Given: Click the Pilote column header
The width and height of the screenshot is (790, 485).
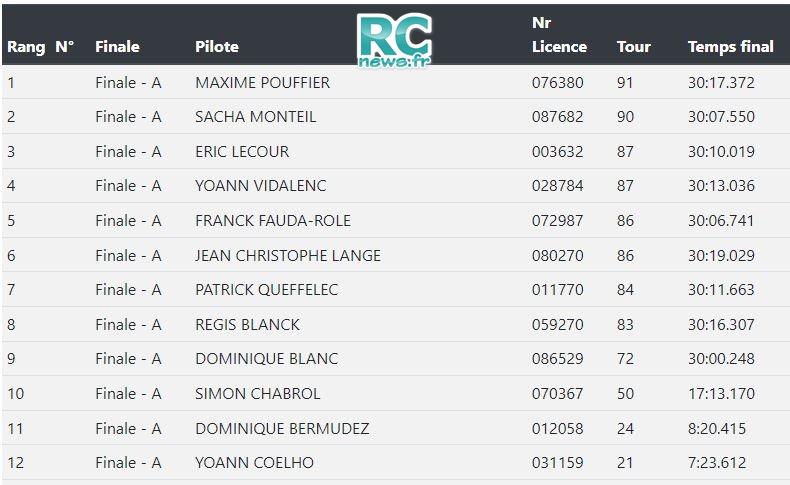Looking at the screenshot, I should coord(217,47).
